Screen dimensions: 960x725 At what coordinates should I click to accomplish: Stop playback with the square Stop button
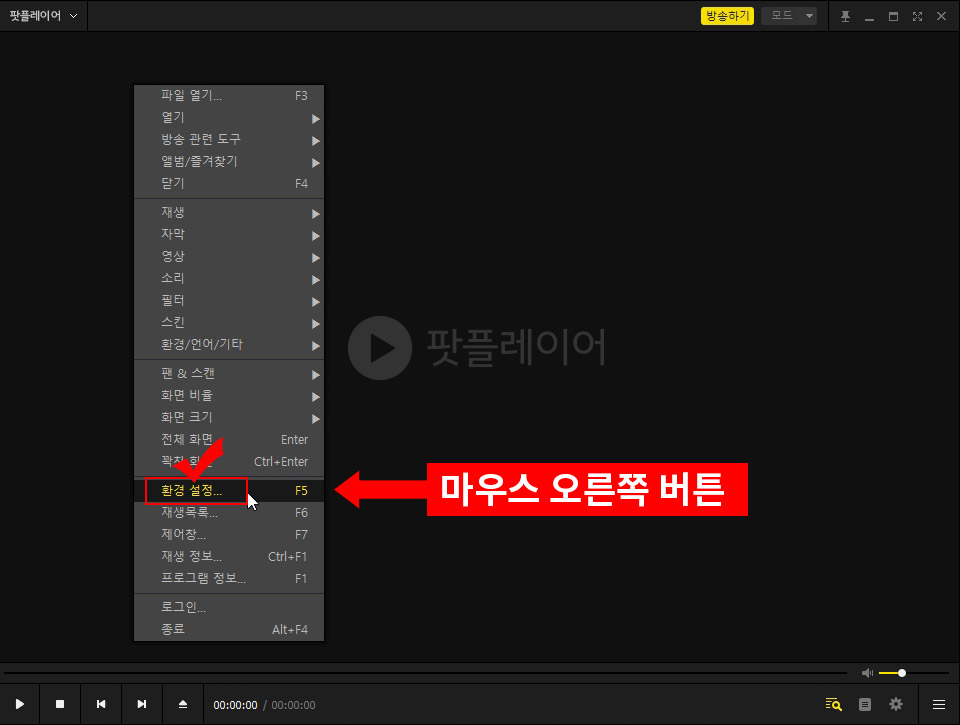pyautogui.click(x=60, y=704)
